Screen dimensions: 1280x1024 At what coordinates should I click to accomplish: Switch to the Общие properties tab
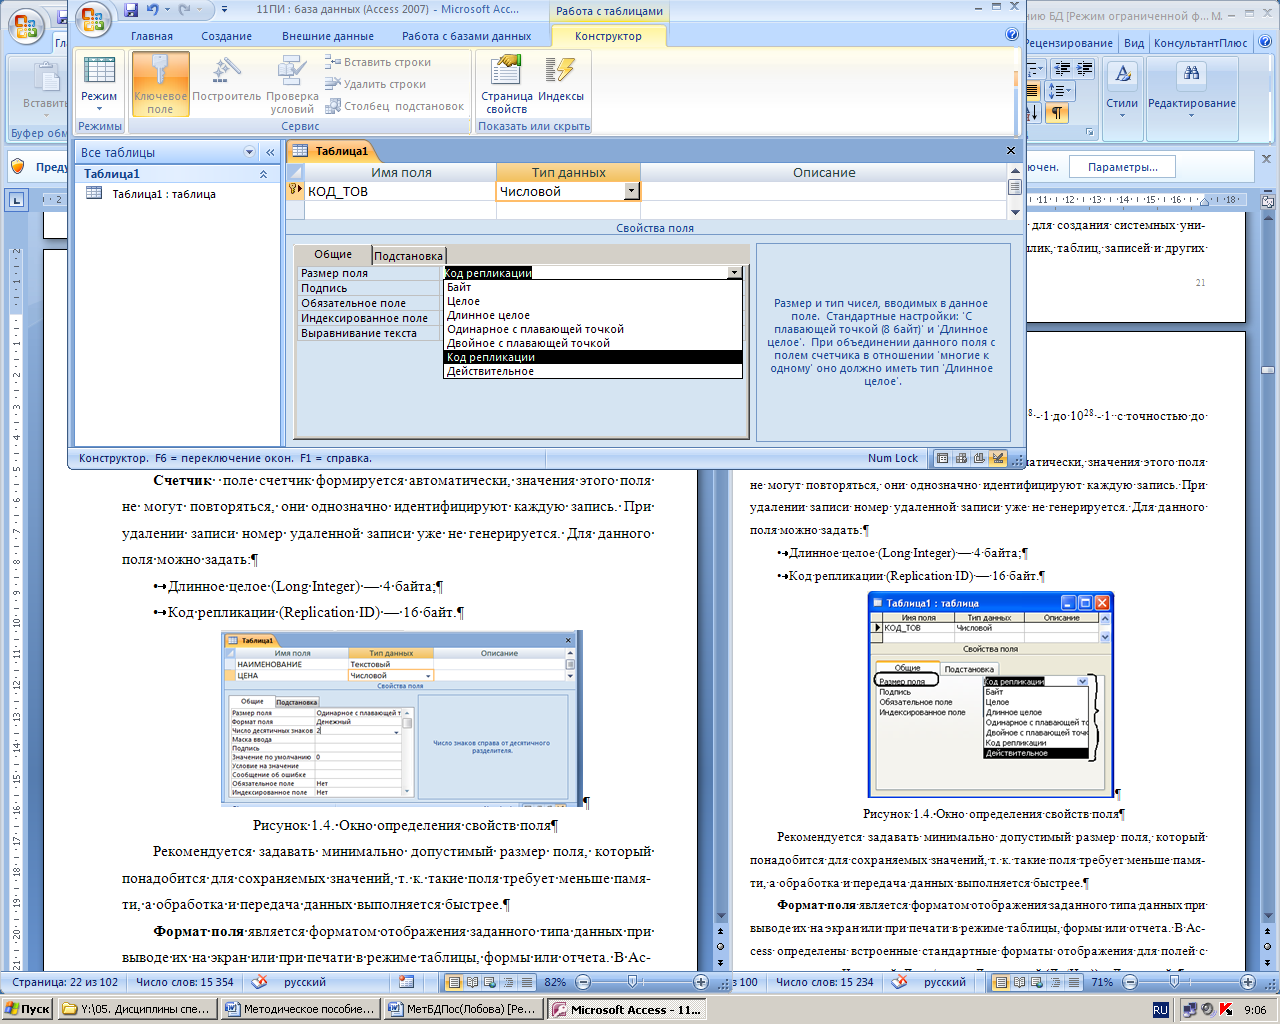(333, 255)
